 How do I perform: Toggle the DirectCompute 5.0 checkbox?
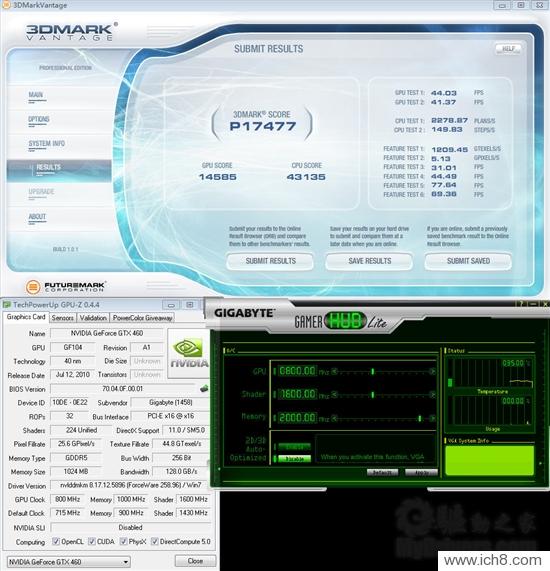click(x=155, y=542)
